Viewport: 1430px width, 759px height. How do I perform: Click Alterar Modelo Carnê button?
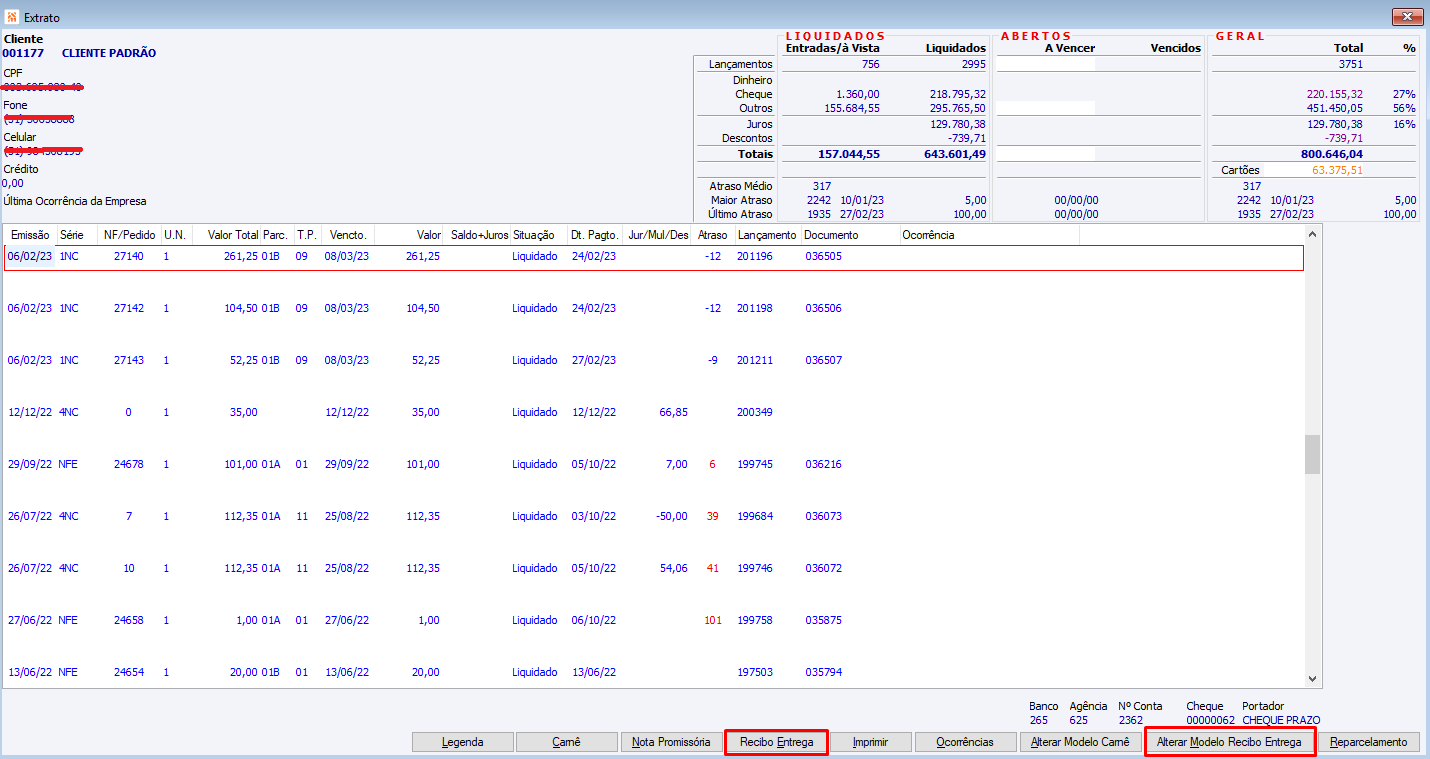coord(1080,742)
